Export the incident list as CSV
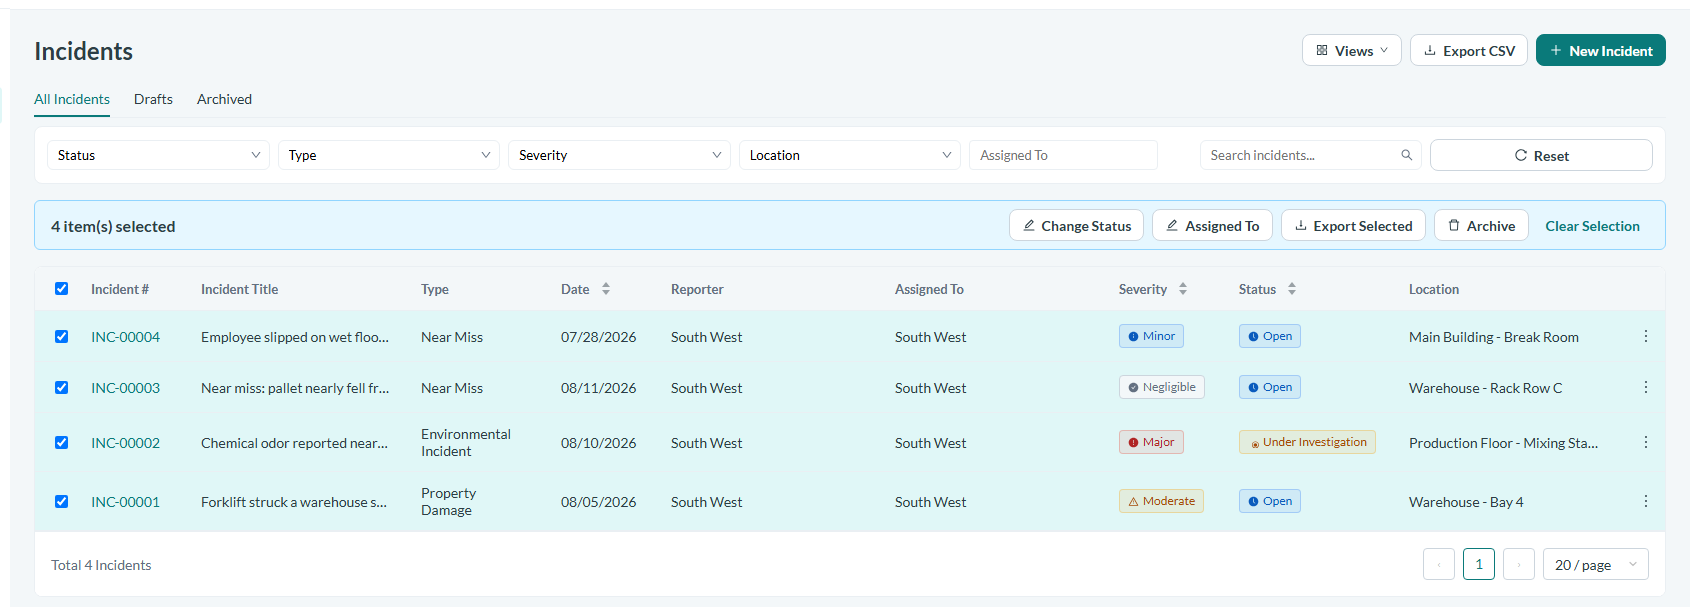The height and width of the screenshot is (607, 1690). click(x=1469, y=51)
